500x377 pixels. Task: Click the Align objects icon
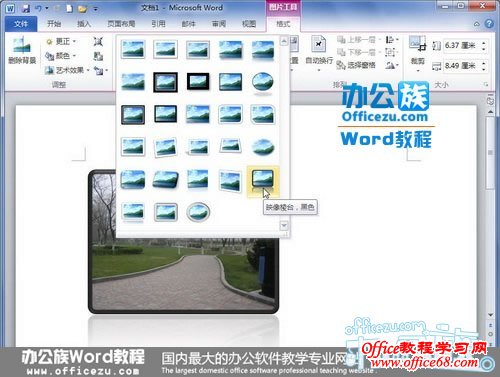click(x=392, y=40)
